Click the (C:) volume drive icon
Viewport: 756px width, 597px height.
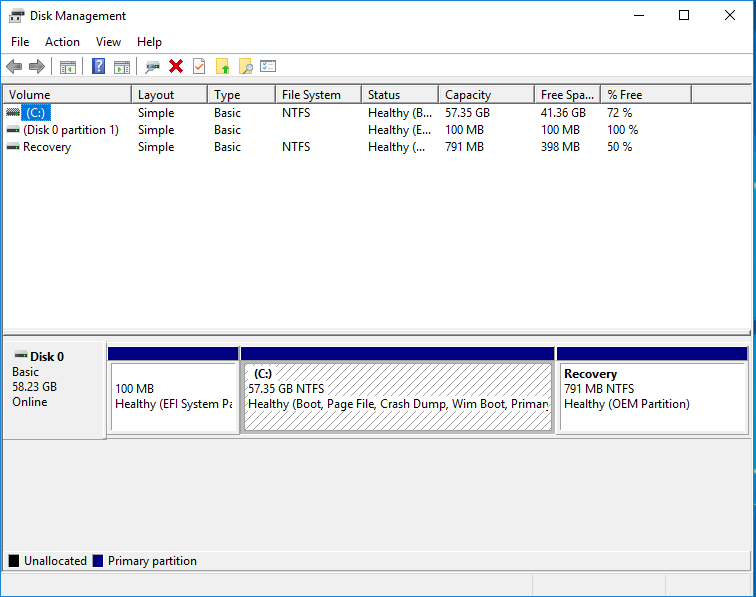point(13,112)
